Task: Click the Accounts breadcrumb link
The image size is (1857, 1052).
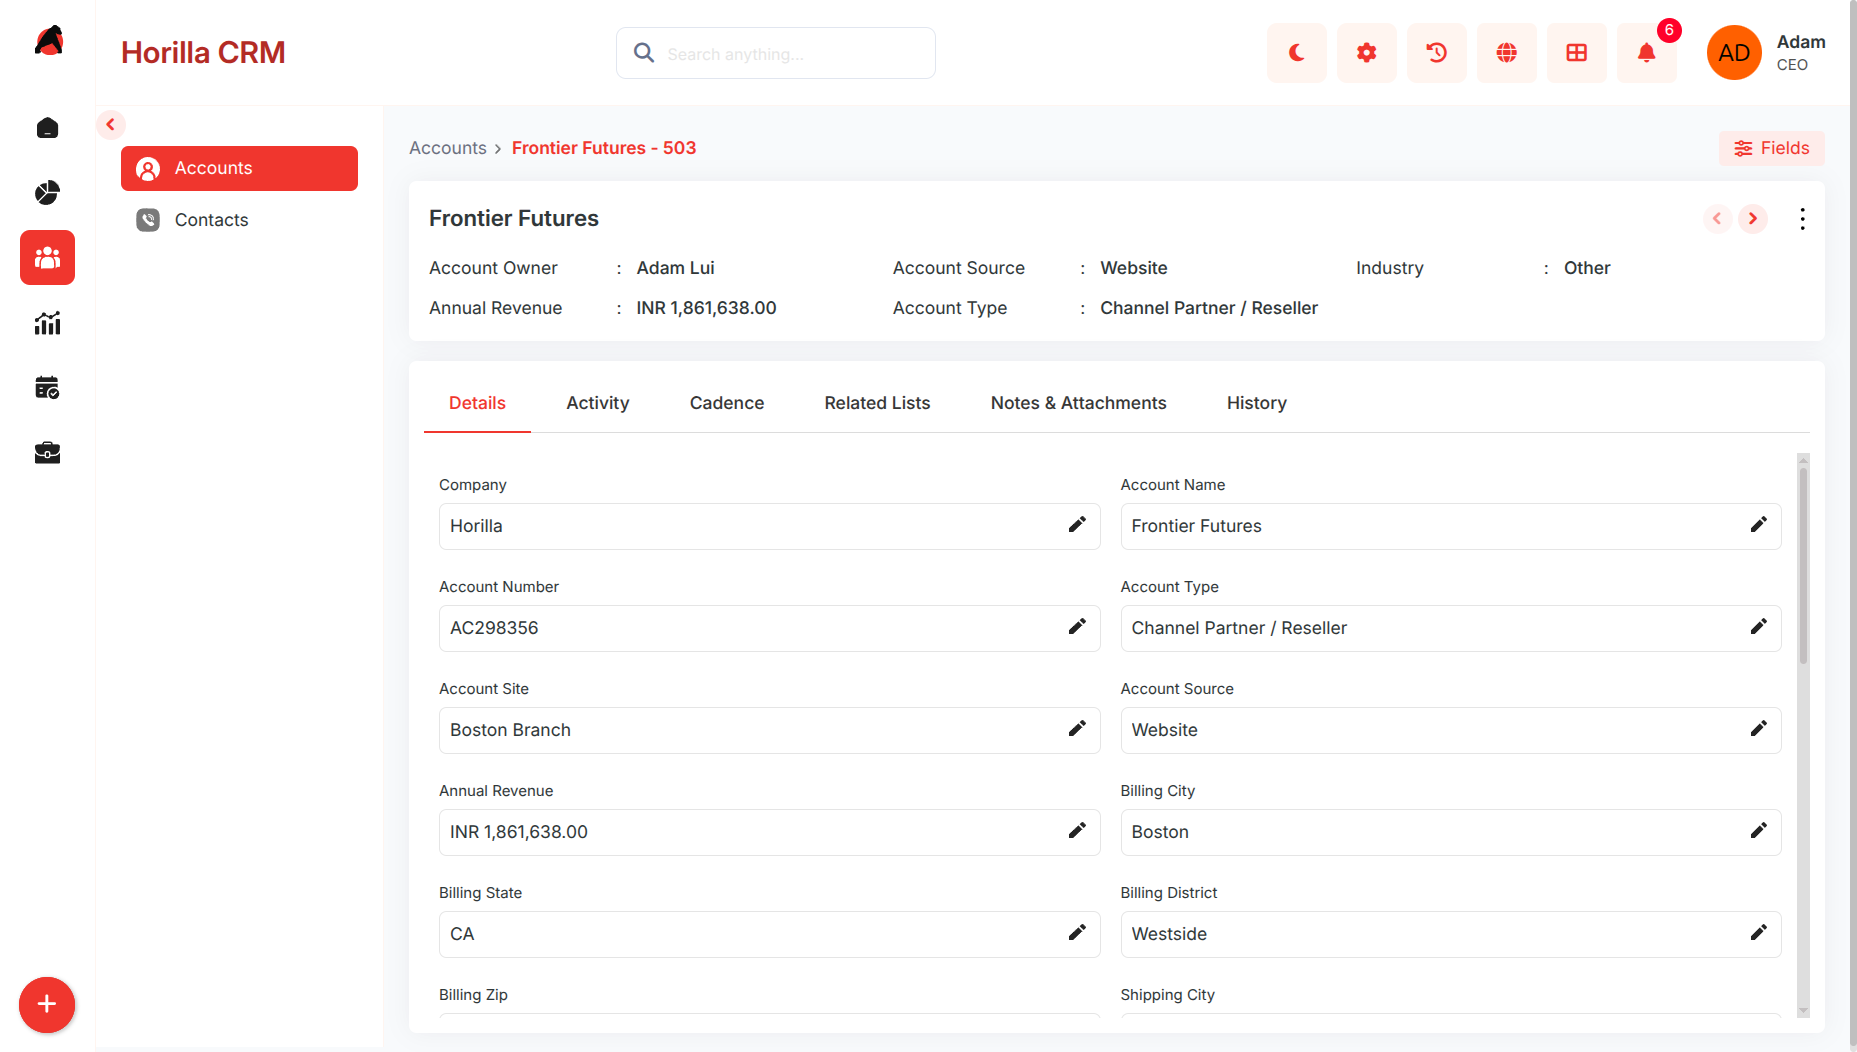Action: click(447, 148)
